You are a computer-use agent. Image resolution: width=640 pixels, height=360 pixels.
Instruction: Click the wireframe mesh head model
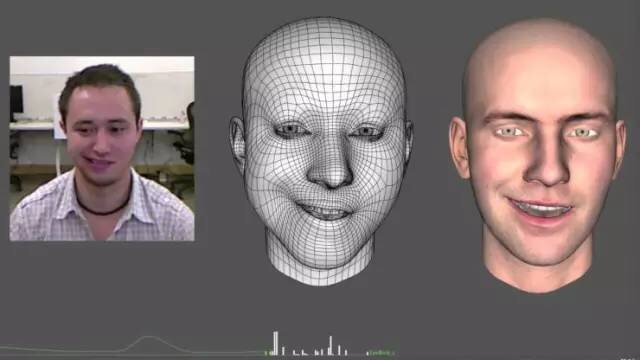click(322, 151)
